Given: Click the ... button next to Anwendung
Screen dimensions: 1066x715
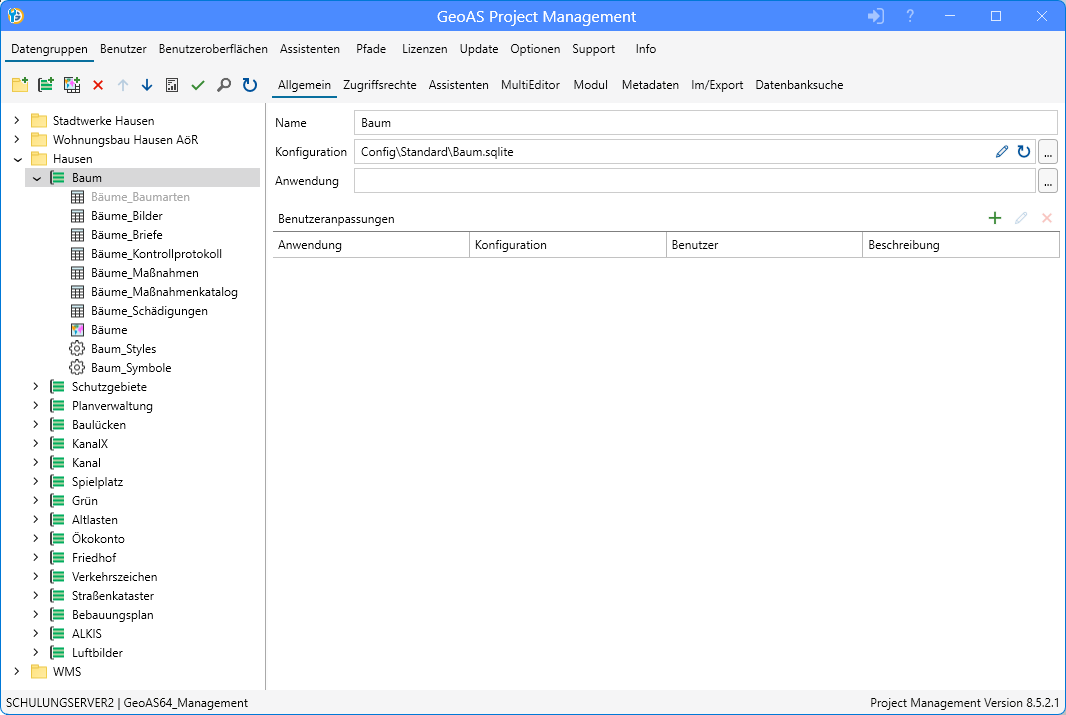Looking at the screenshot, I should point(1047,181).
